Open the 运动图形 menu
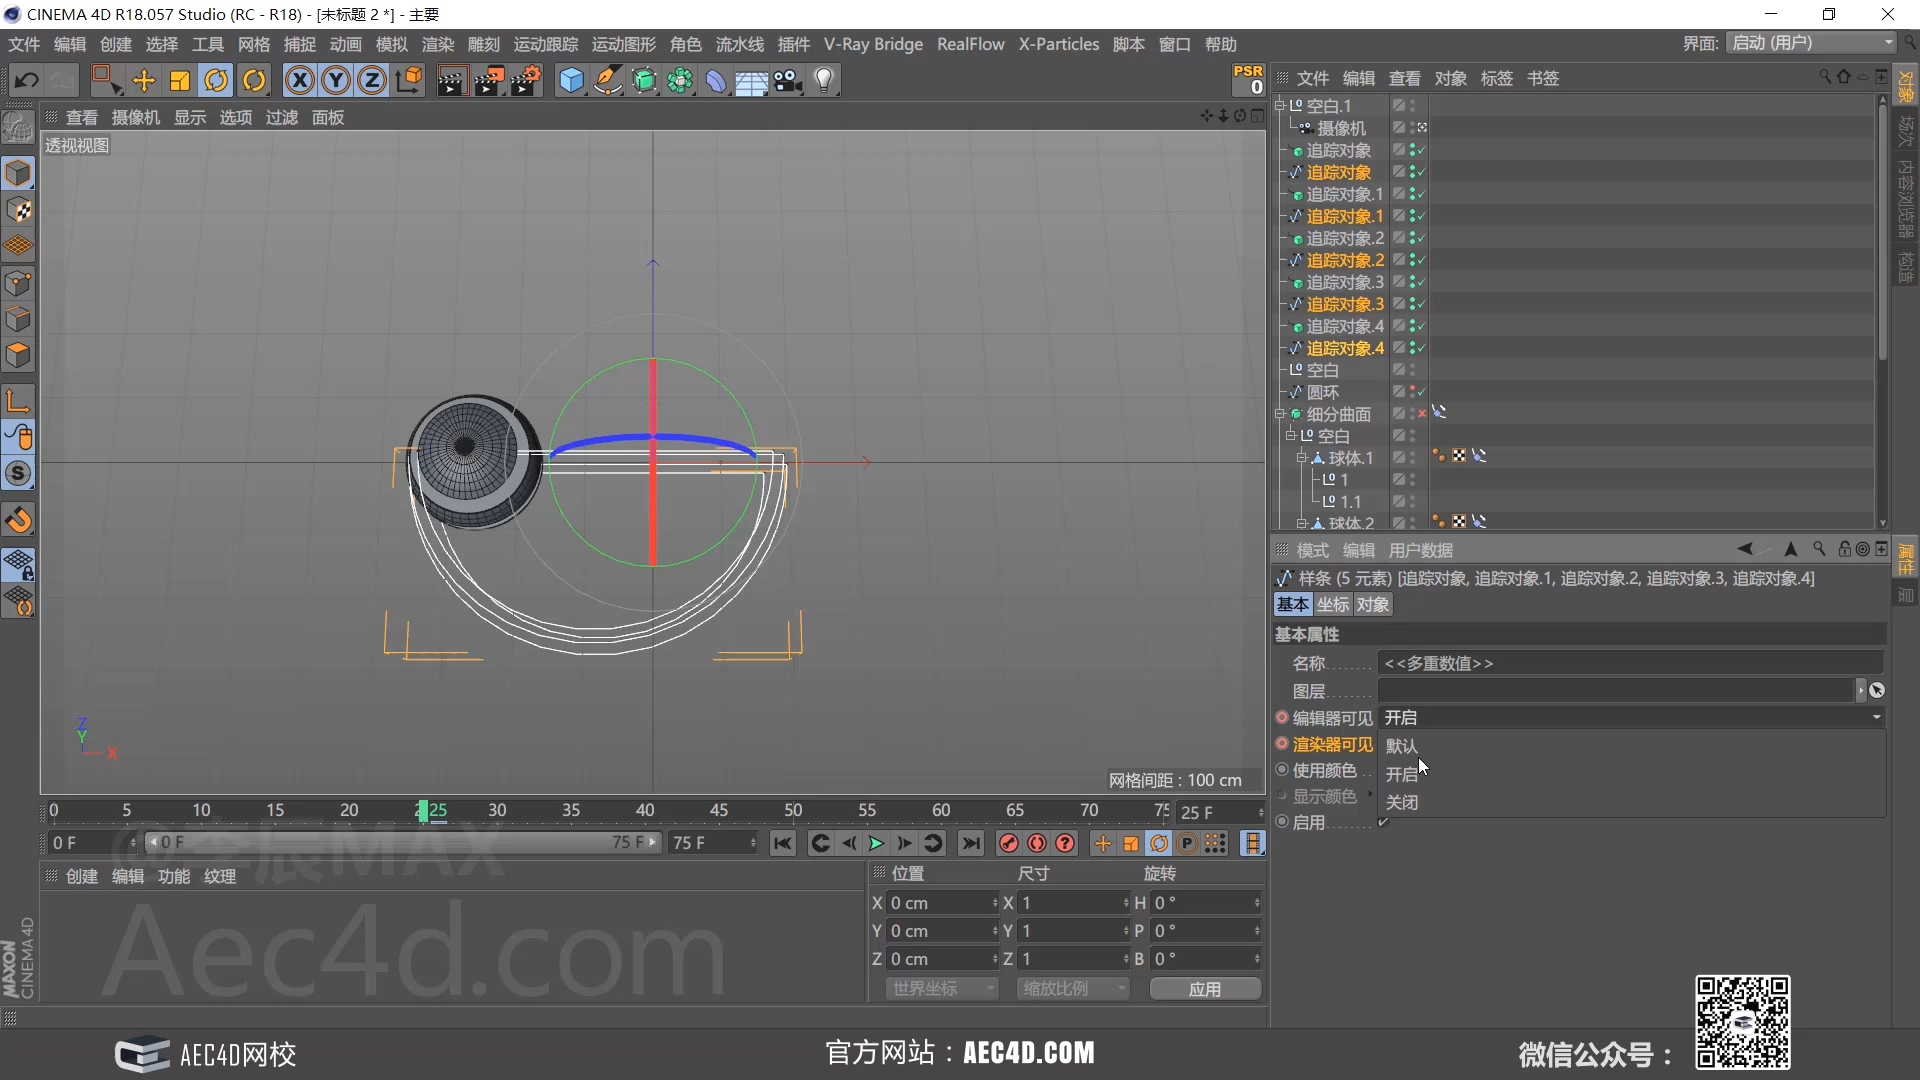The image size is (1920, 1080). tap(623, 45)
